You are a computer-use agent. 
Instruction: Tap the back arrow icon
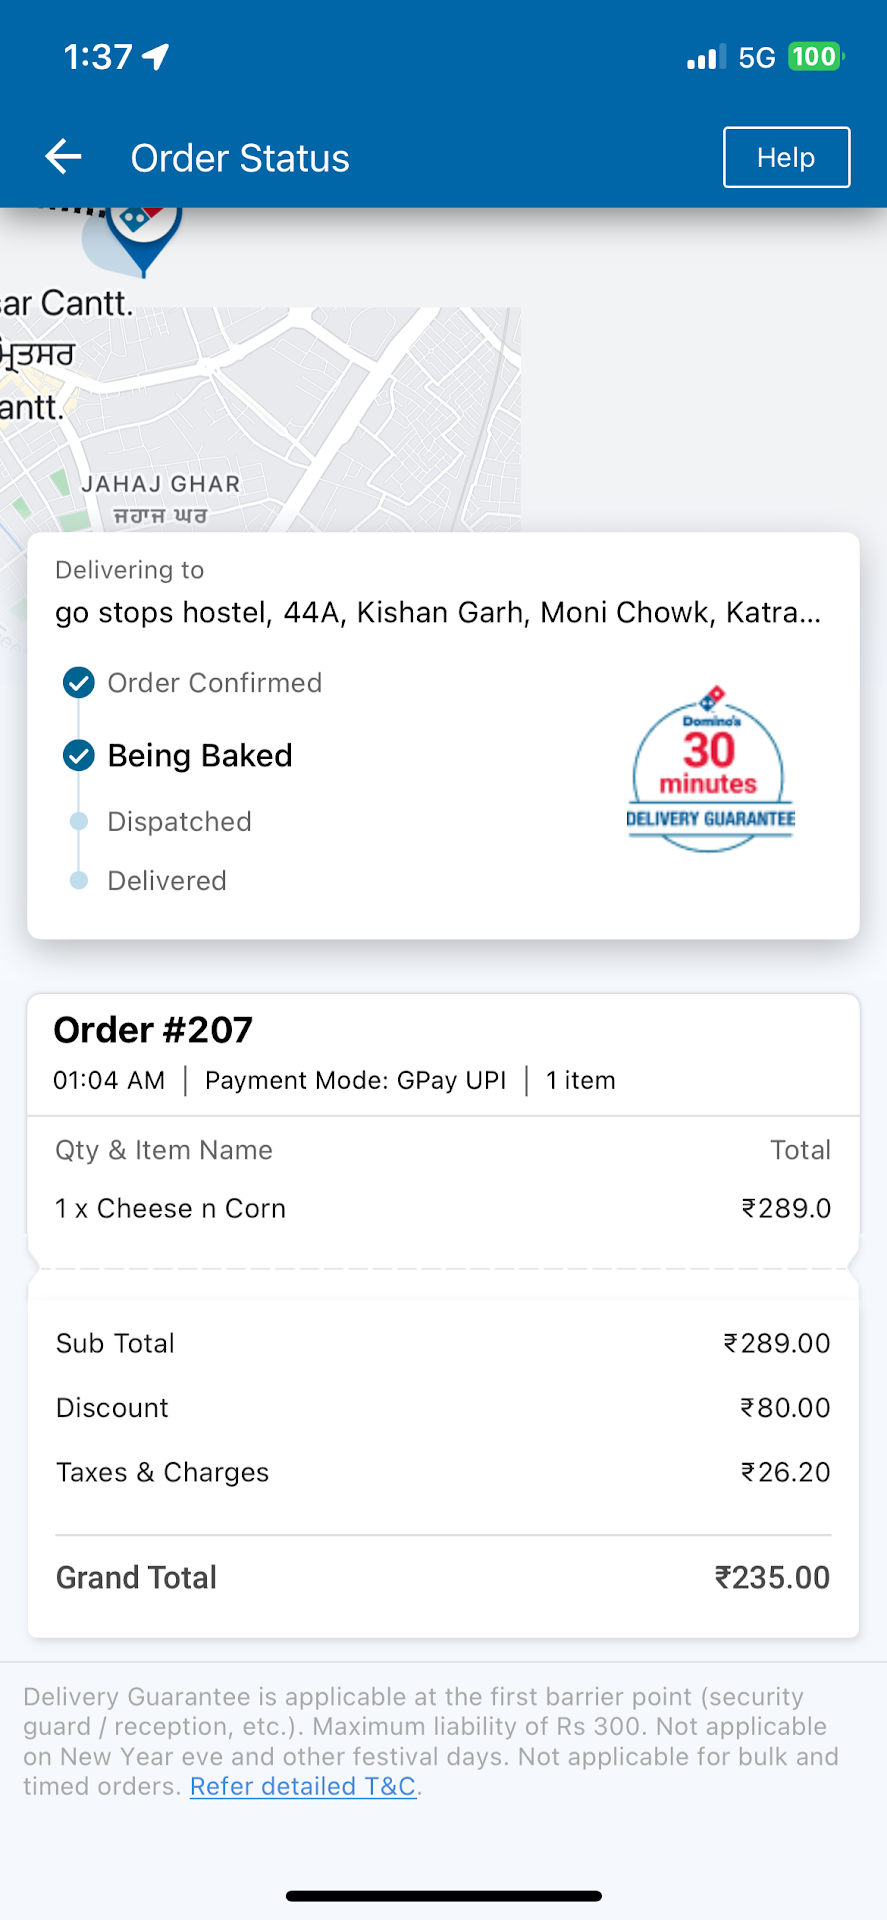(63, 157)
